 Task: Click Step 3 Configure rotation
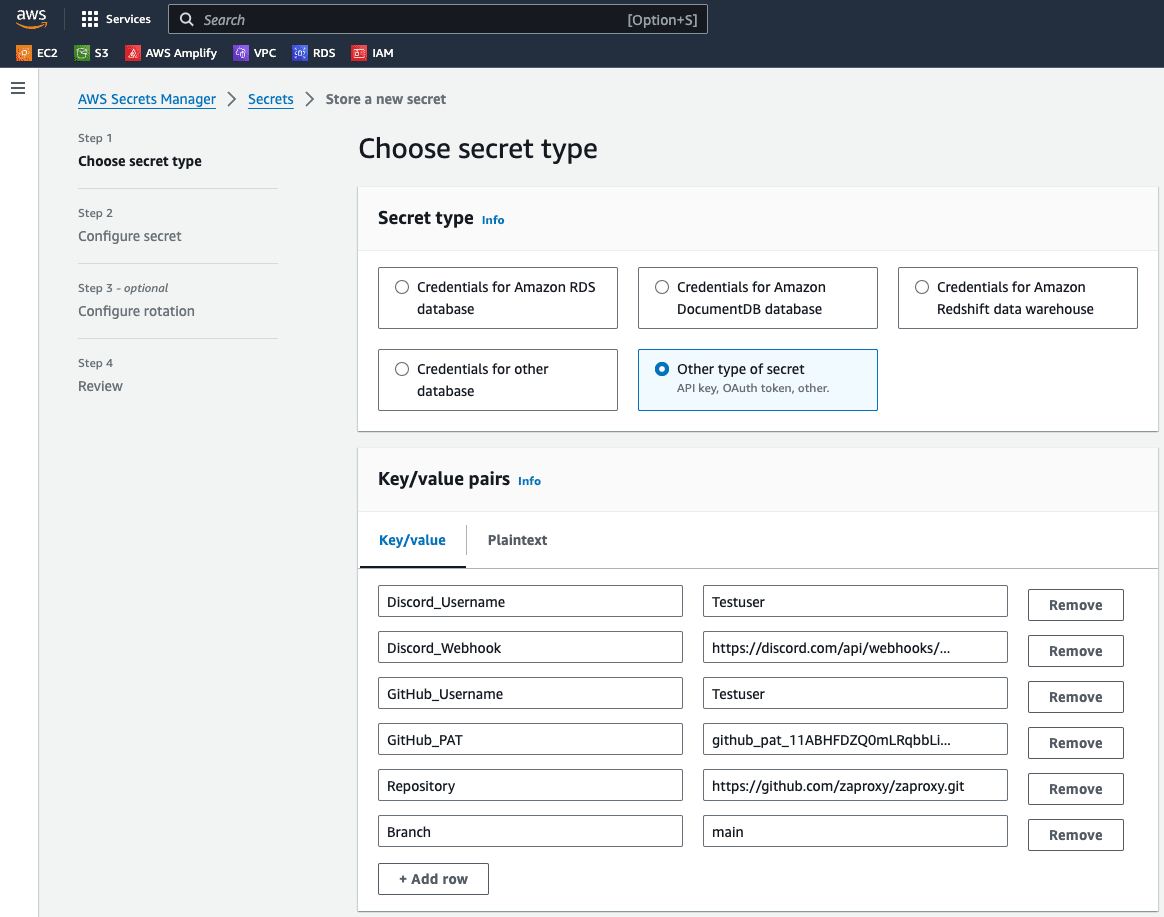pyautogui.click(x=137, y=311)
